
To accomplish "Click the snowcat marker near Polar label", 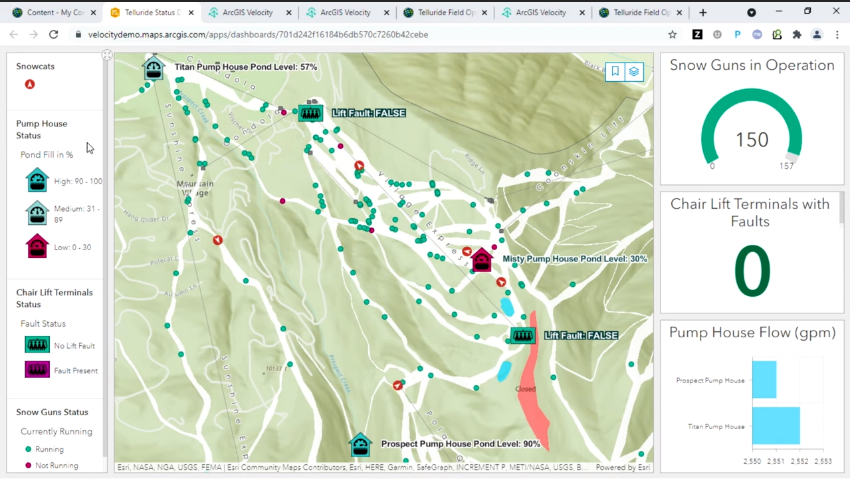I will point(398,385).
